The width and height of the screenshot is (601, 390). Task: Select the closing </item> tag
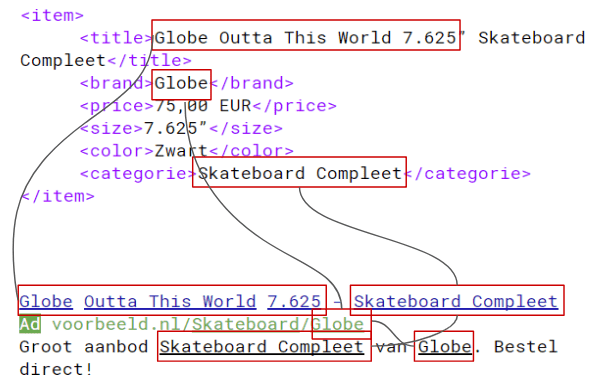[57, 196]
